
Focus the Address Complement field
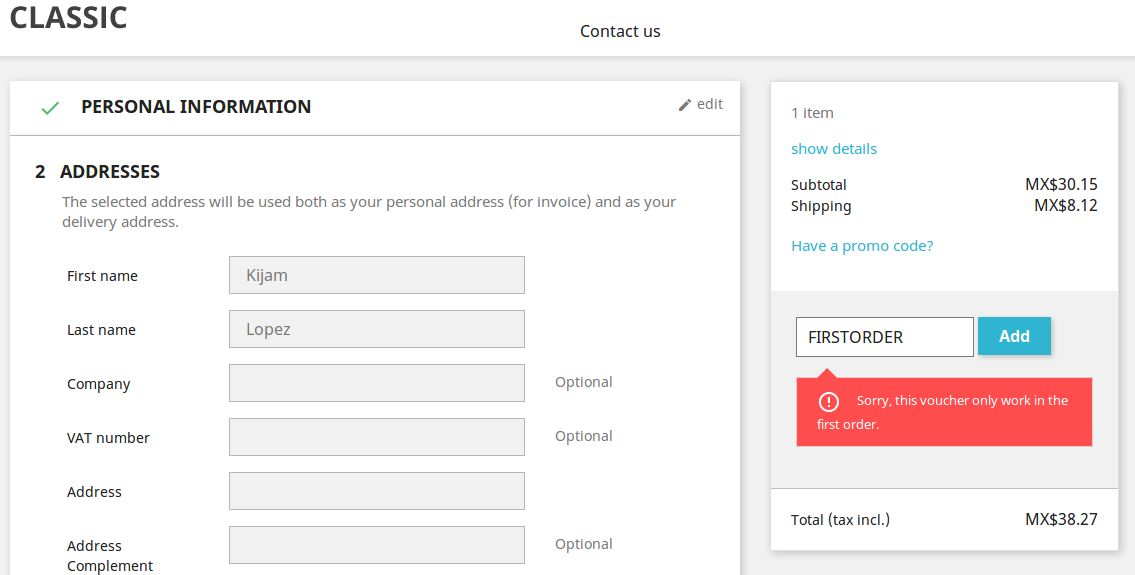[x=376, y=545]
